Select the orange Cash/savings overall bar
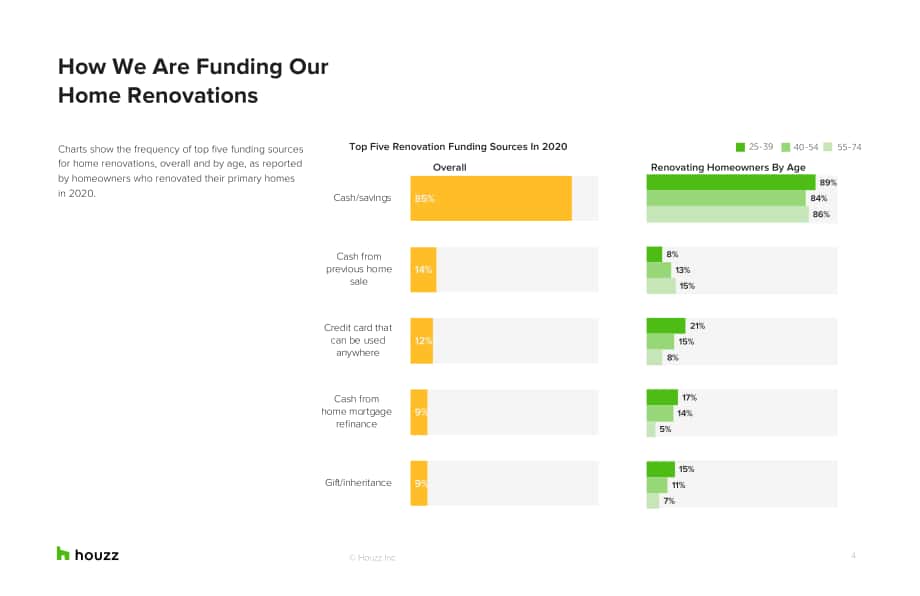 pos(491,198)
